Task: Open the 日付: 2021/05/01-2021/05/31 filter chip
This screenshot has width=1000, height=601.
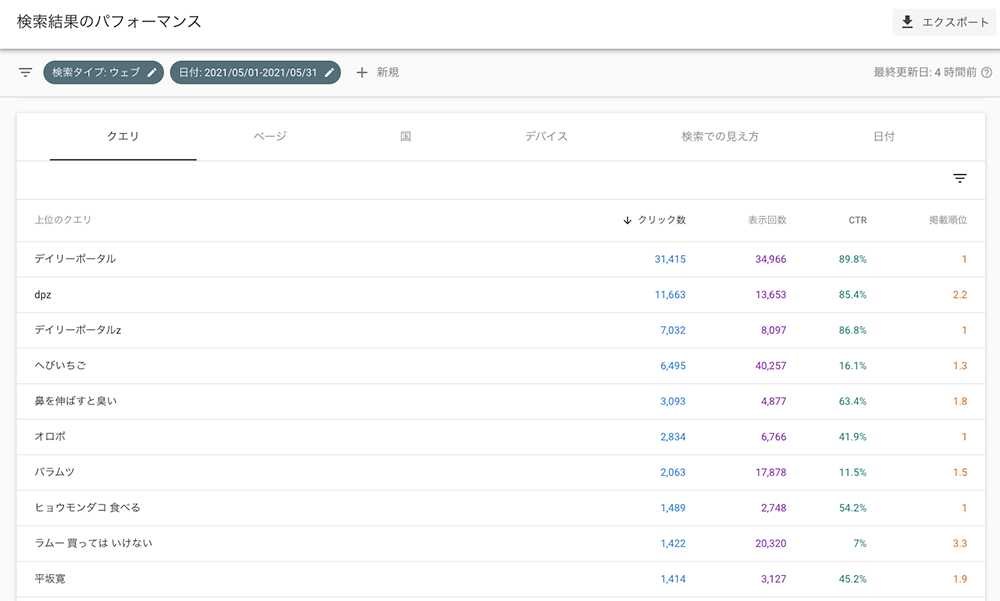Action: click(x=255, y=73)
